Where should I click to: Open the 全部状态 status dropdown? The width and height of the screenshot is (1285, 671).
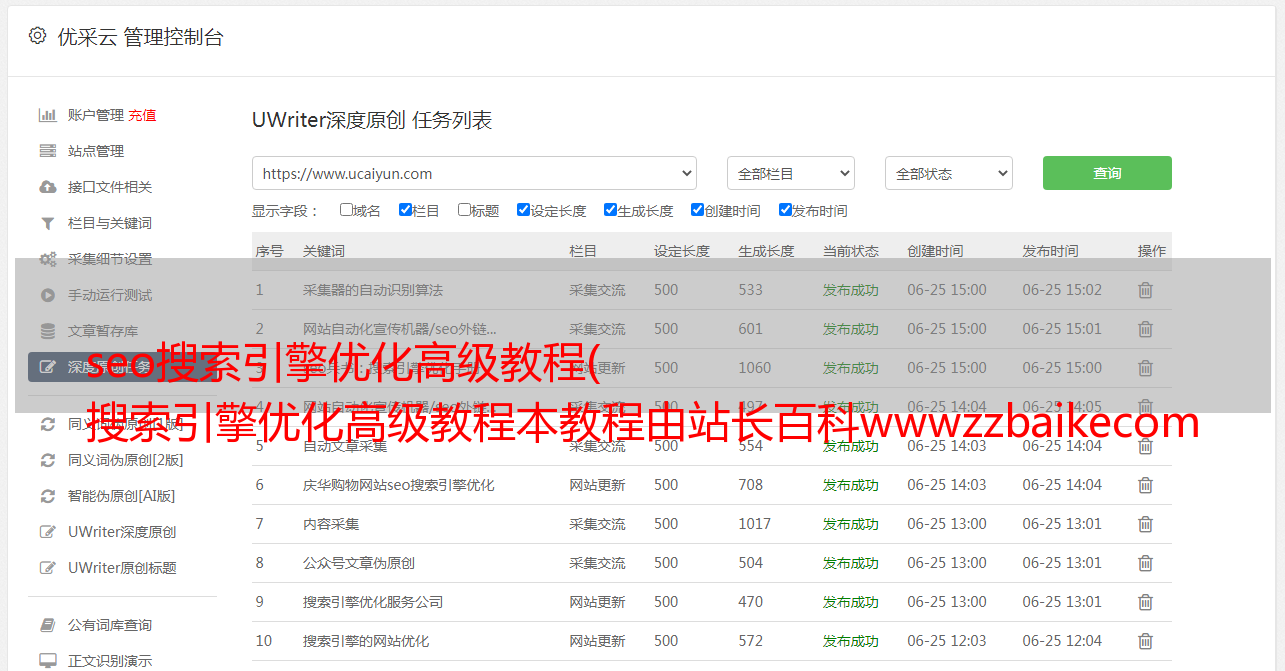(x=949, y=173)
